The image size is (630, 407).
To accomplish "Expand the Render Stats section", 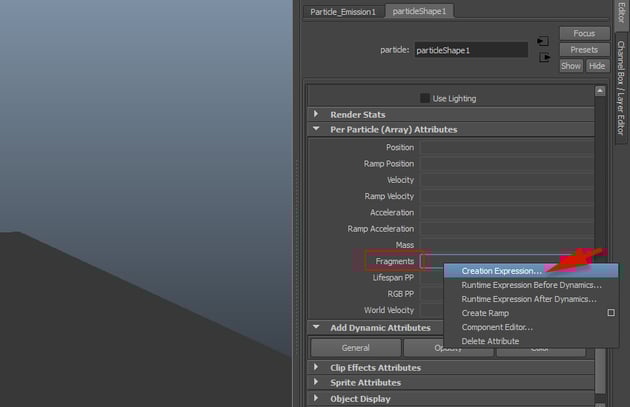I will pyautogui.click(x=451, y=115).
